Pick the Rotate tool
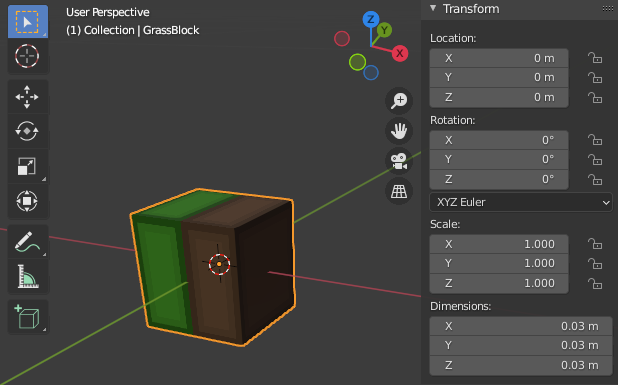The height and width of the screenshot is (385, 618). pyautogui.click(x=28, y=131)
